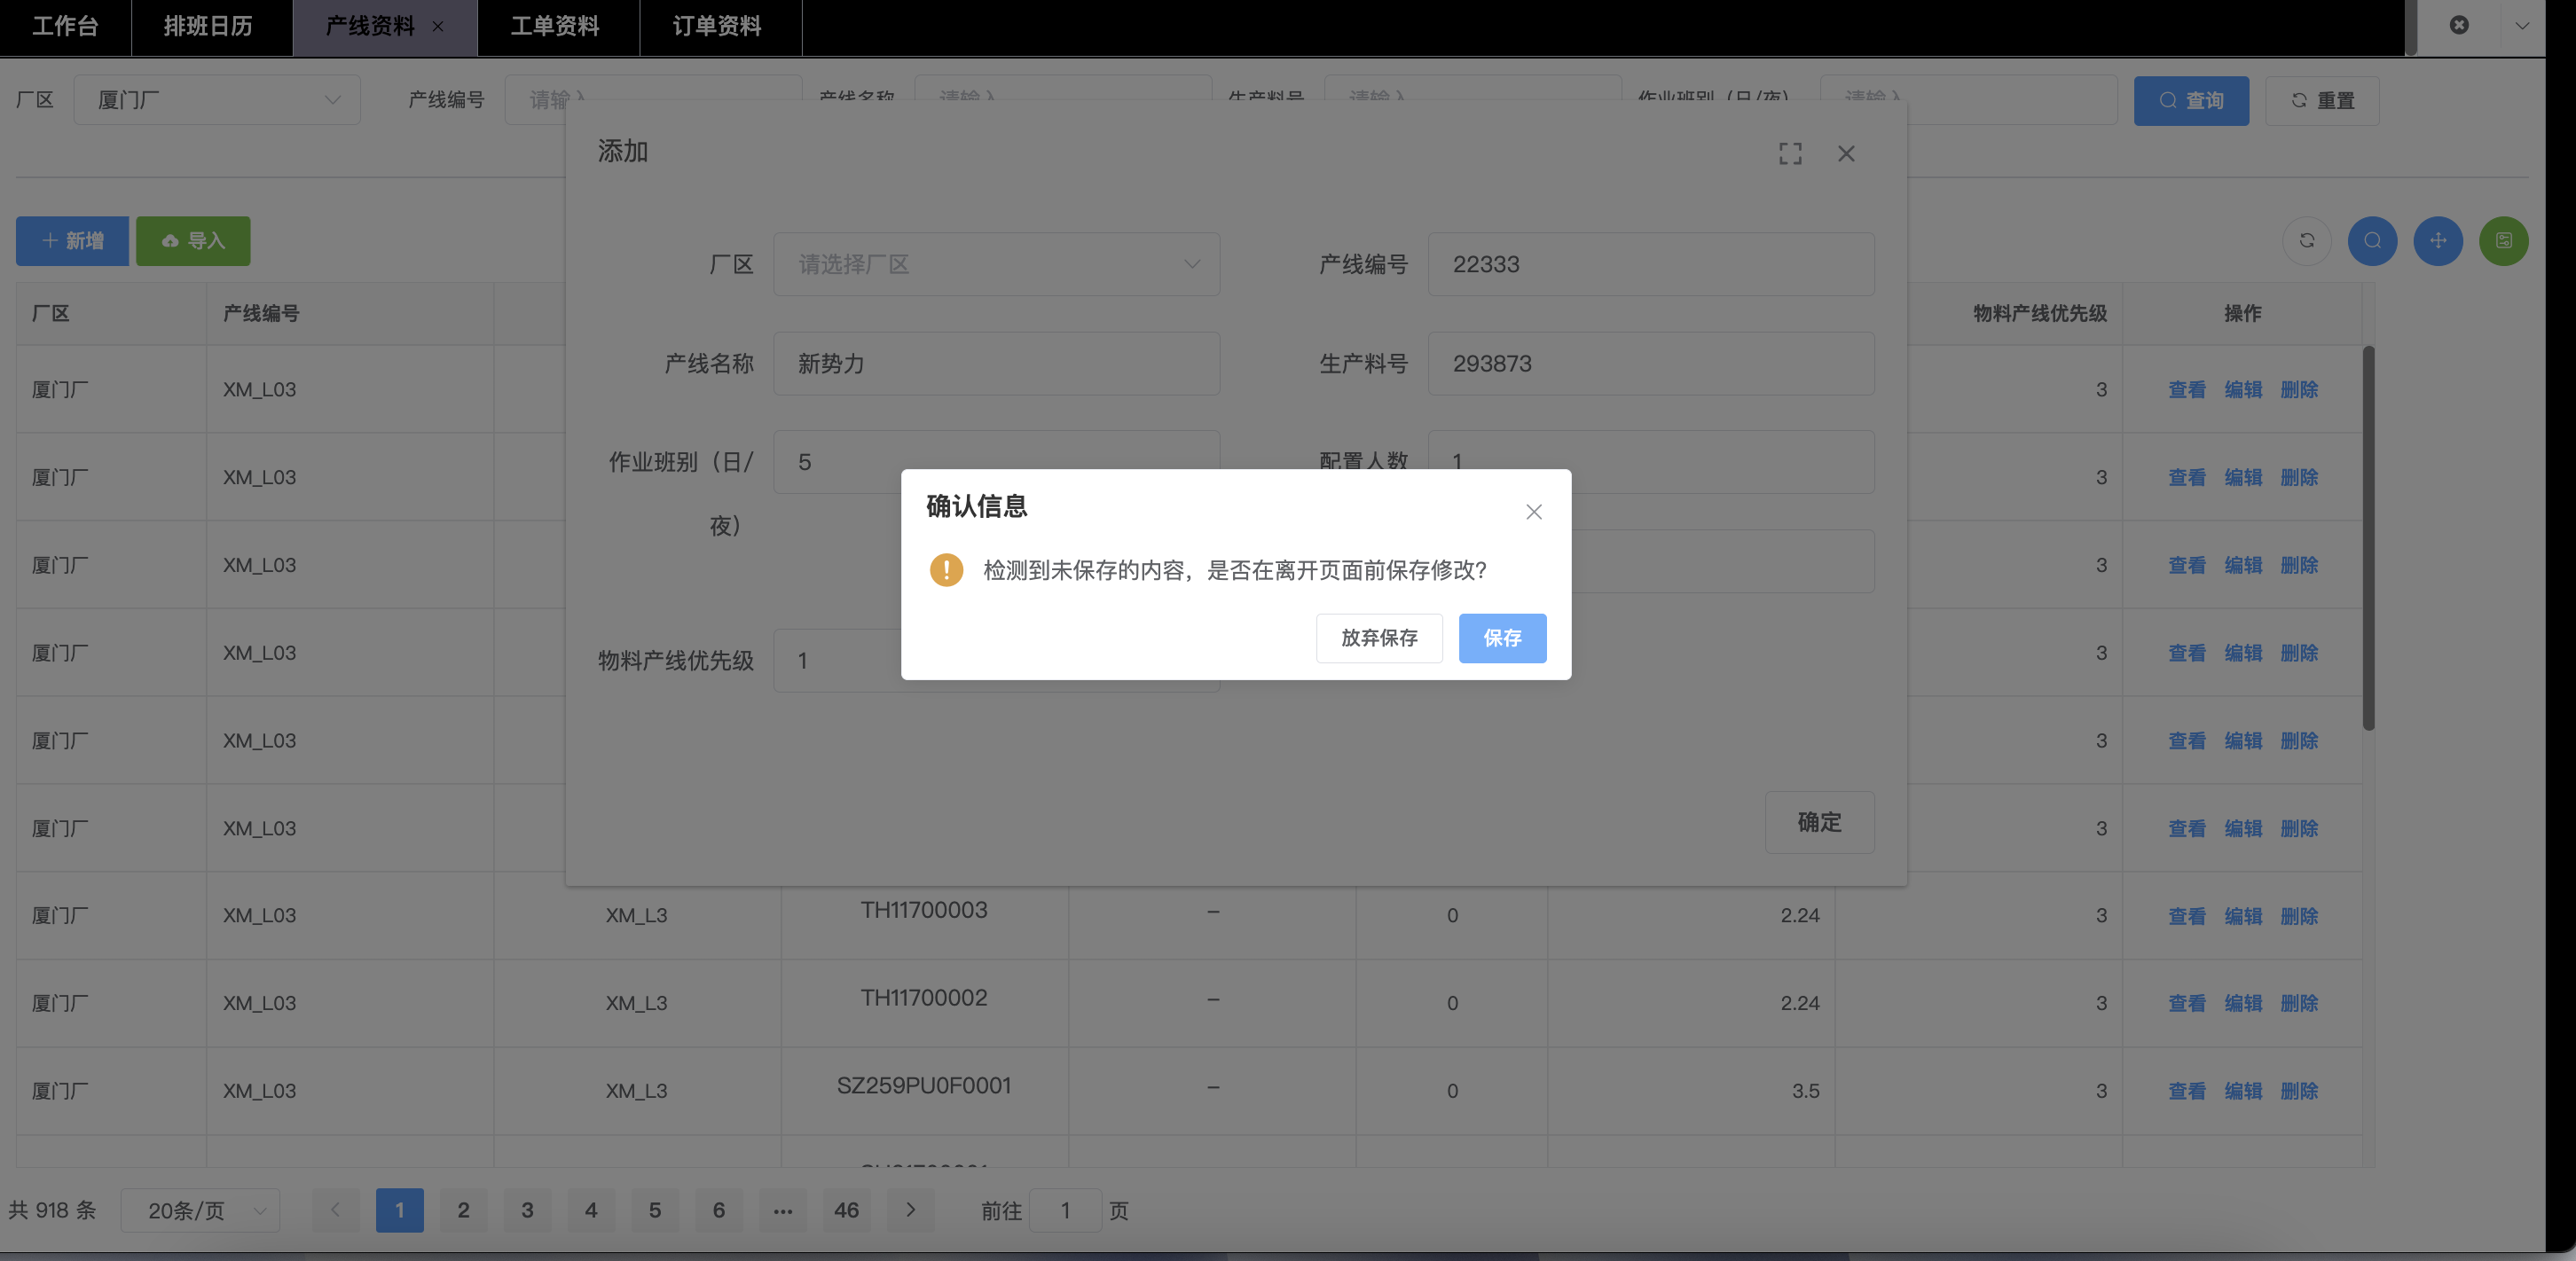Close the 添加 dialog with X icon
Image resolution: width=2576 pixels, height=1261 pixels.
pos(1846,153)
